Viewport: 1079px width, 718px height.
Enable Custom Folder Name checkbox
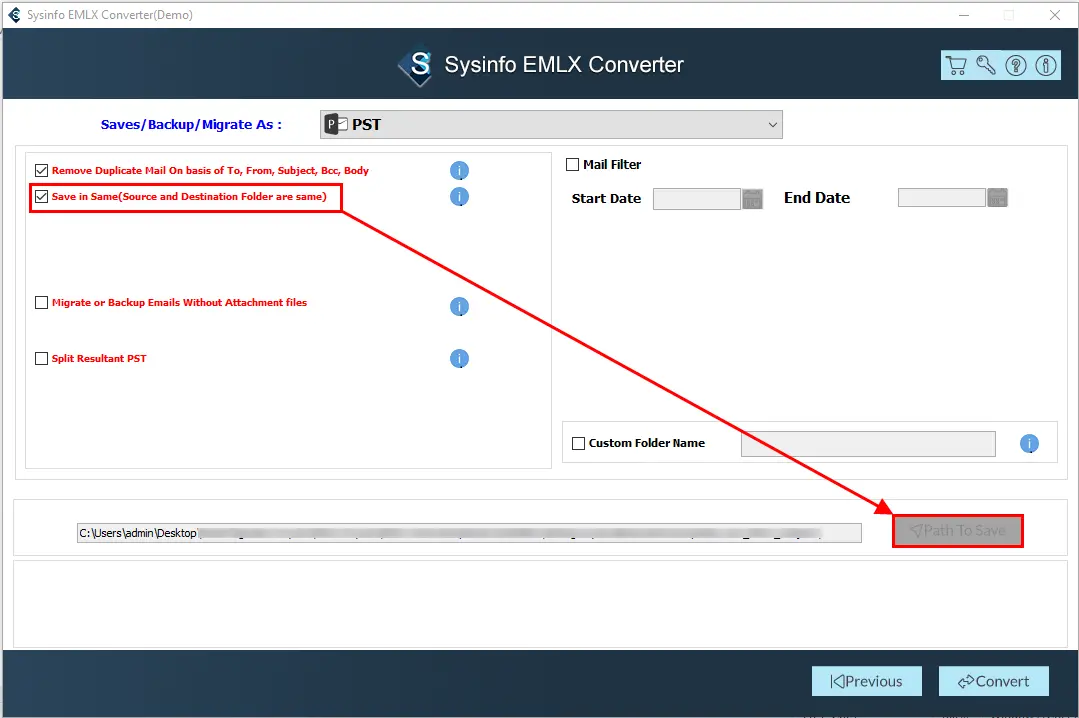pos(579,443)
